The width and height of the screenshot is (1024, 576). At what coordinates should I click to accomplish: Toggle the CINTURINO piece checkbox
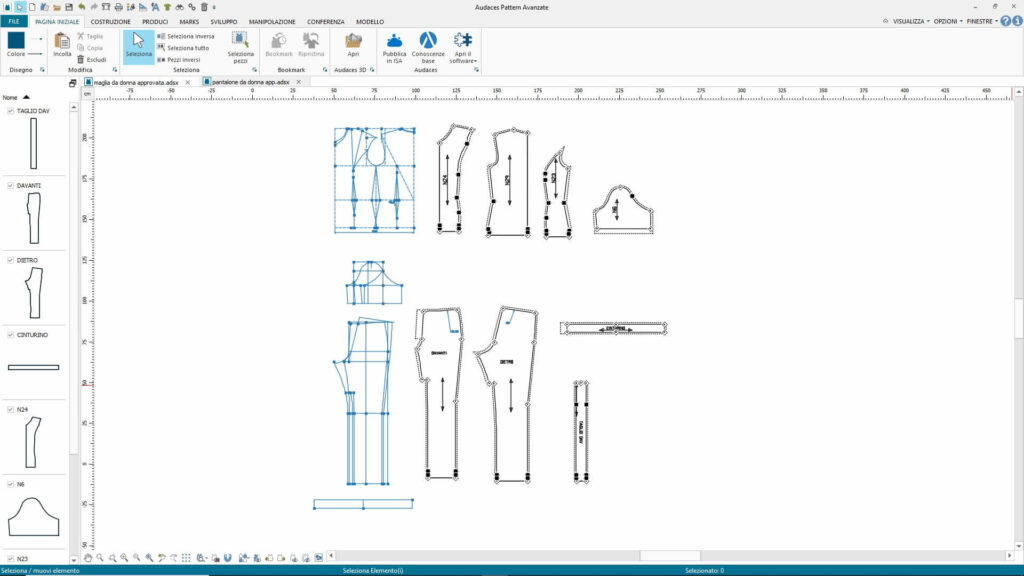point(10,335)
